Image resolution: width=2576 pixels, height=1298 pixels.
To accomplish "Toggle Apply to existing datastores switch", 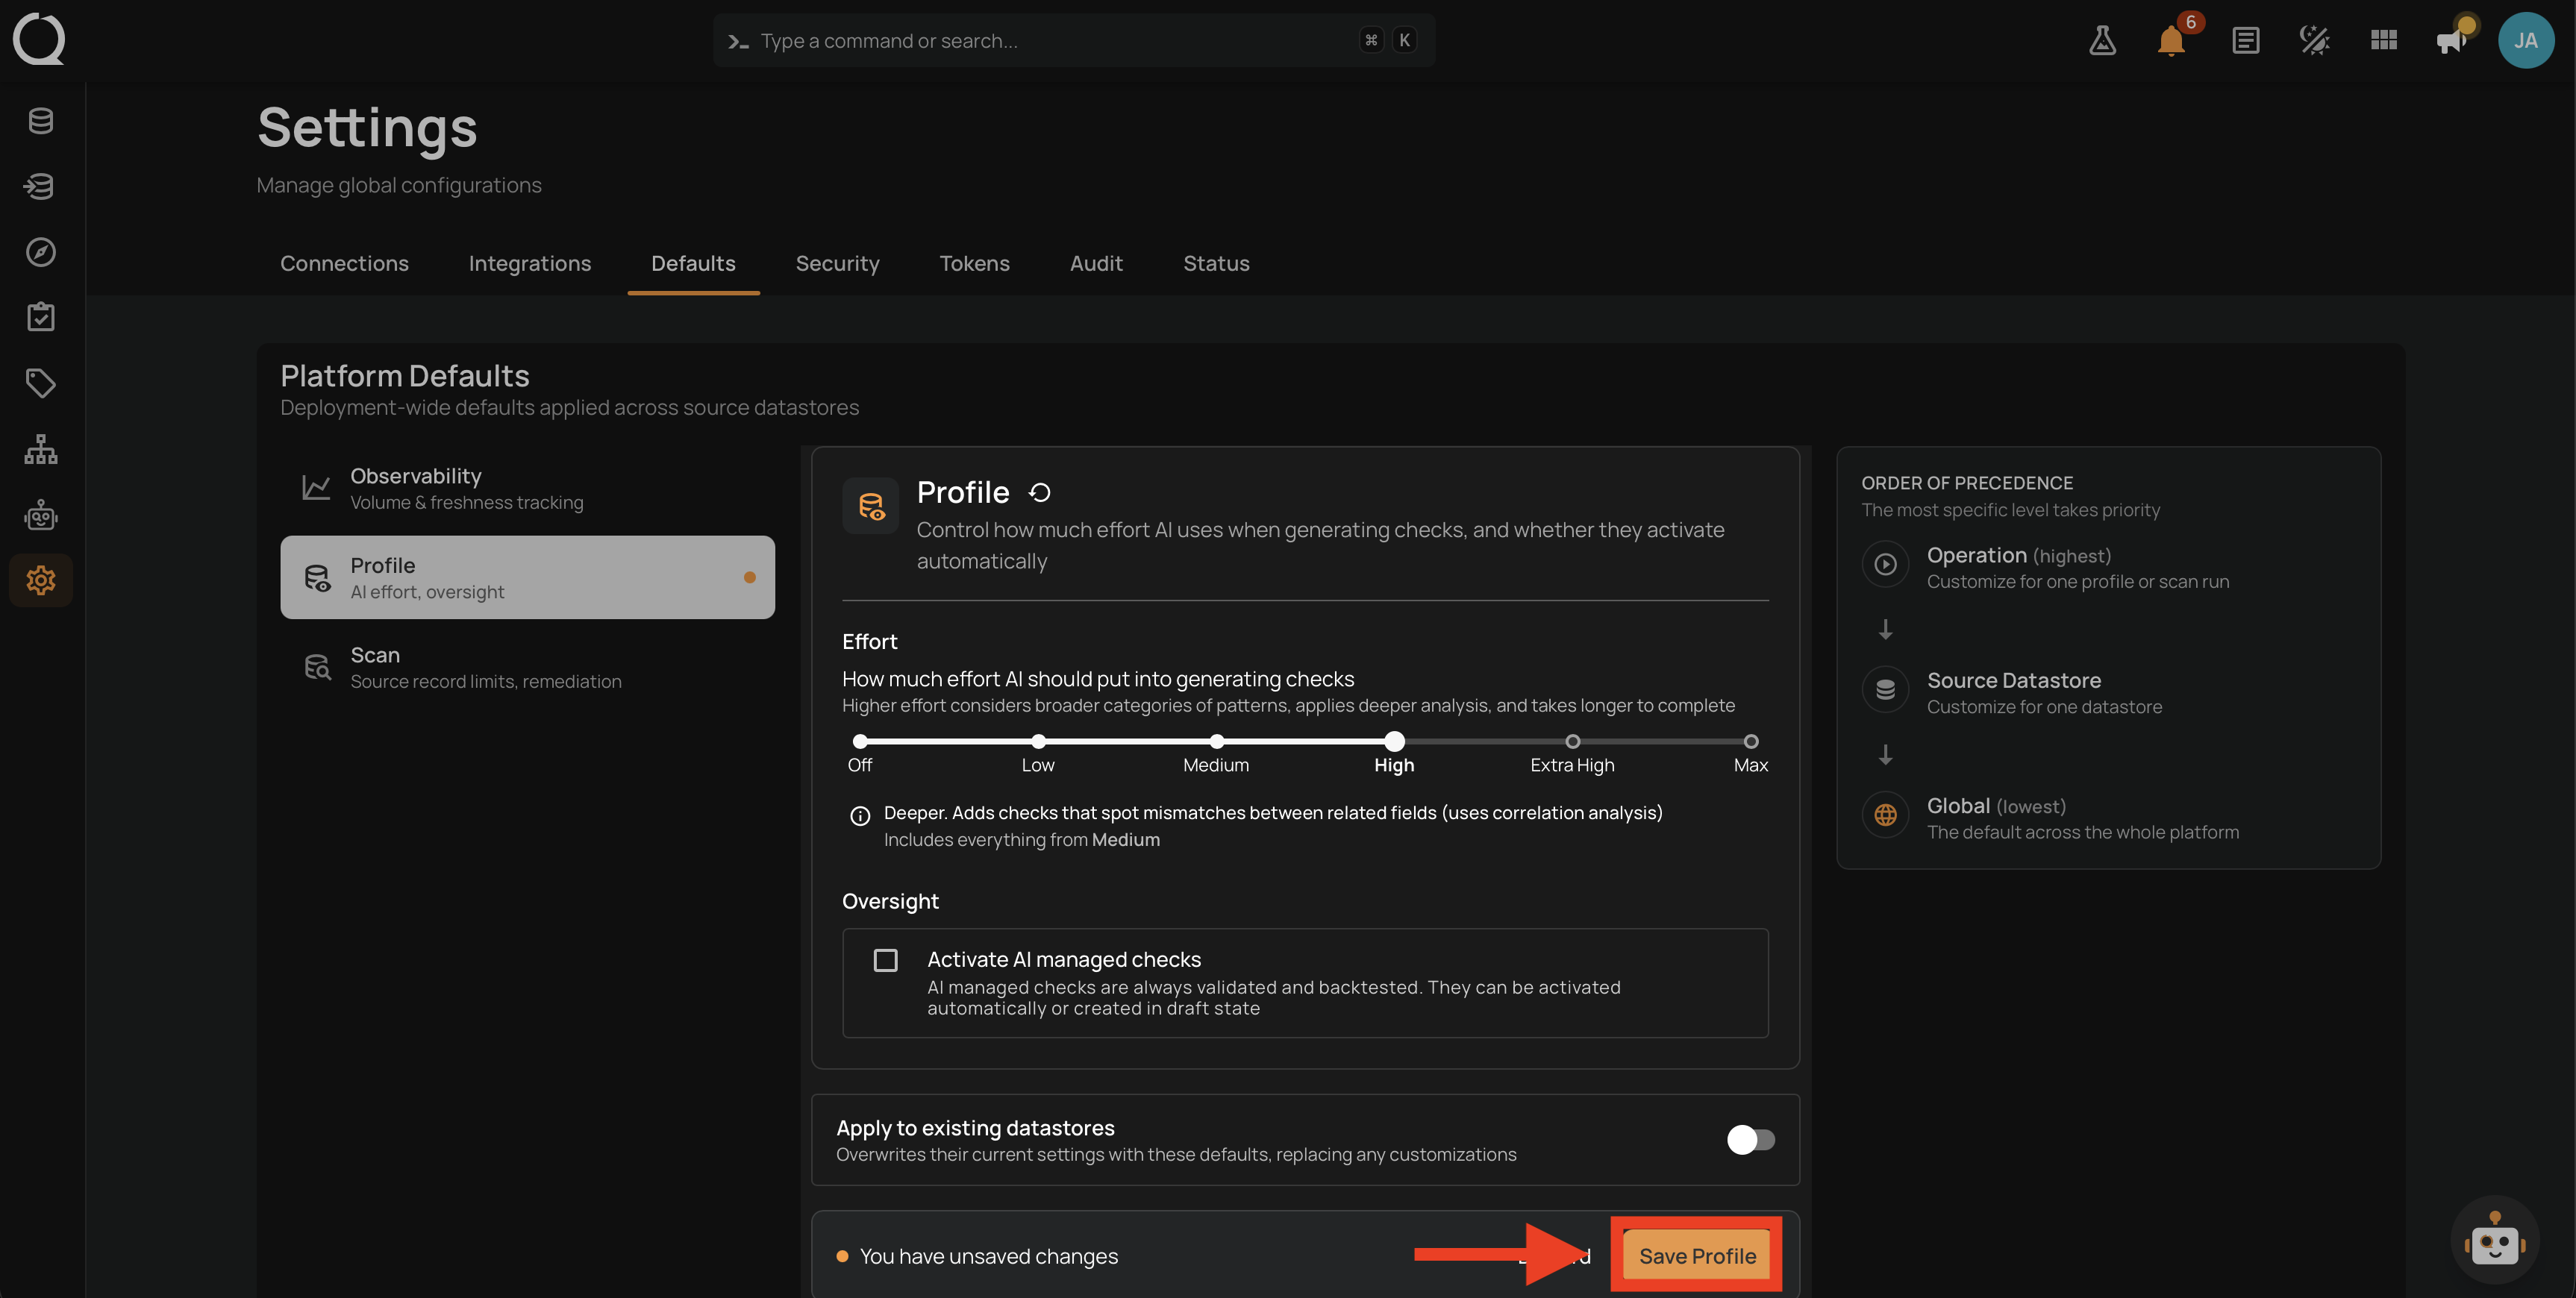I will (1750, 1140).
